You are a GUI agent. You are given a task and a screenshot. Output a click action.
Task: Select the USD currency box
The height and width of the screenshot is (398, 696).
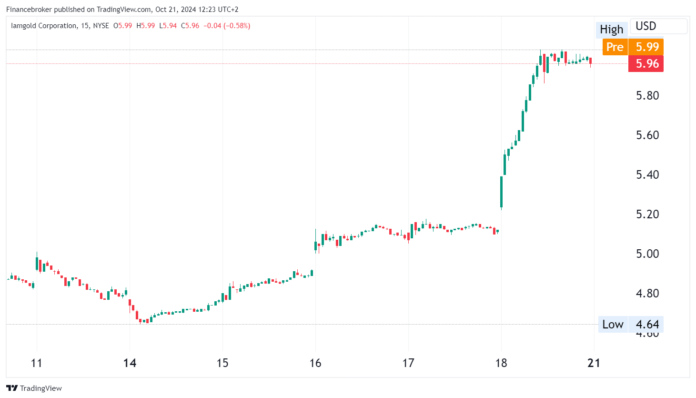658,26
